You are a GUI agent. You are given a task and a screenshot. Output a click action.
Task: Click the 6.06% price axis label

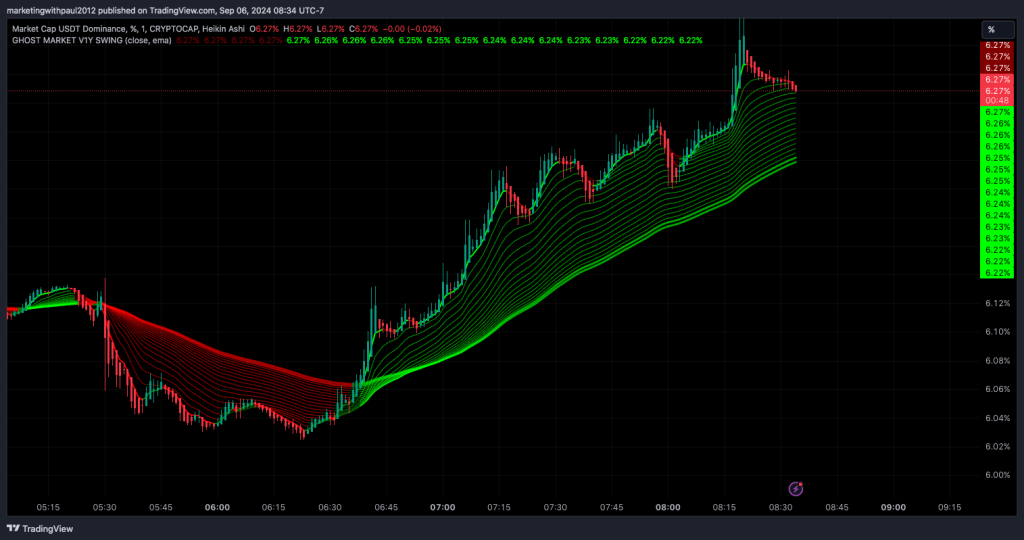pos(998,389)
